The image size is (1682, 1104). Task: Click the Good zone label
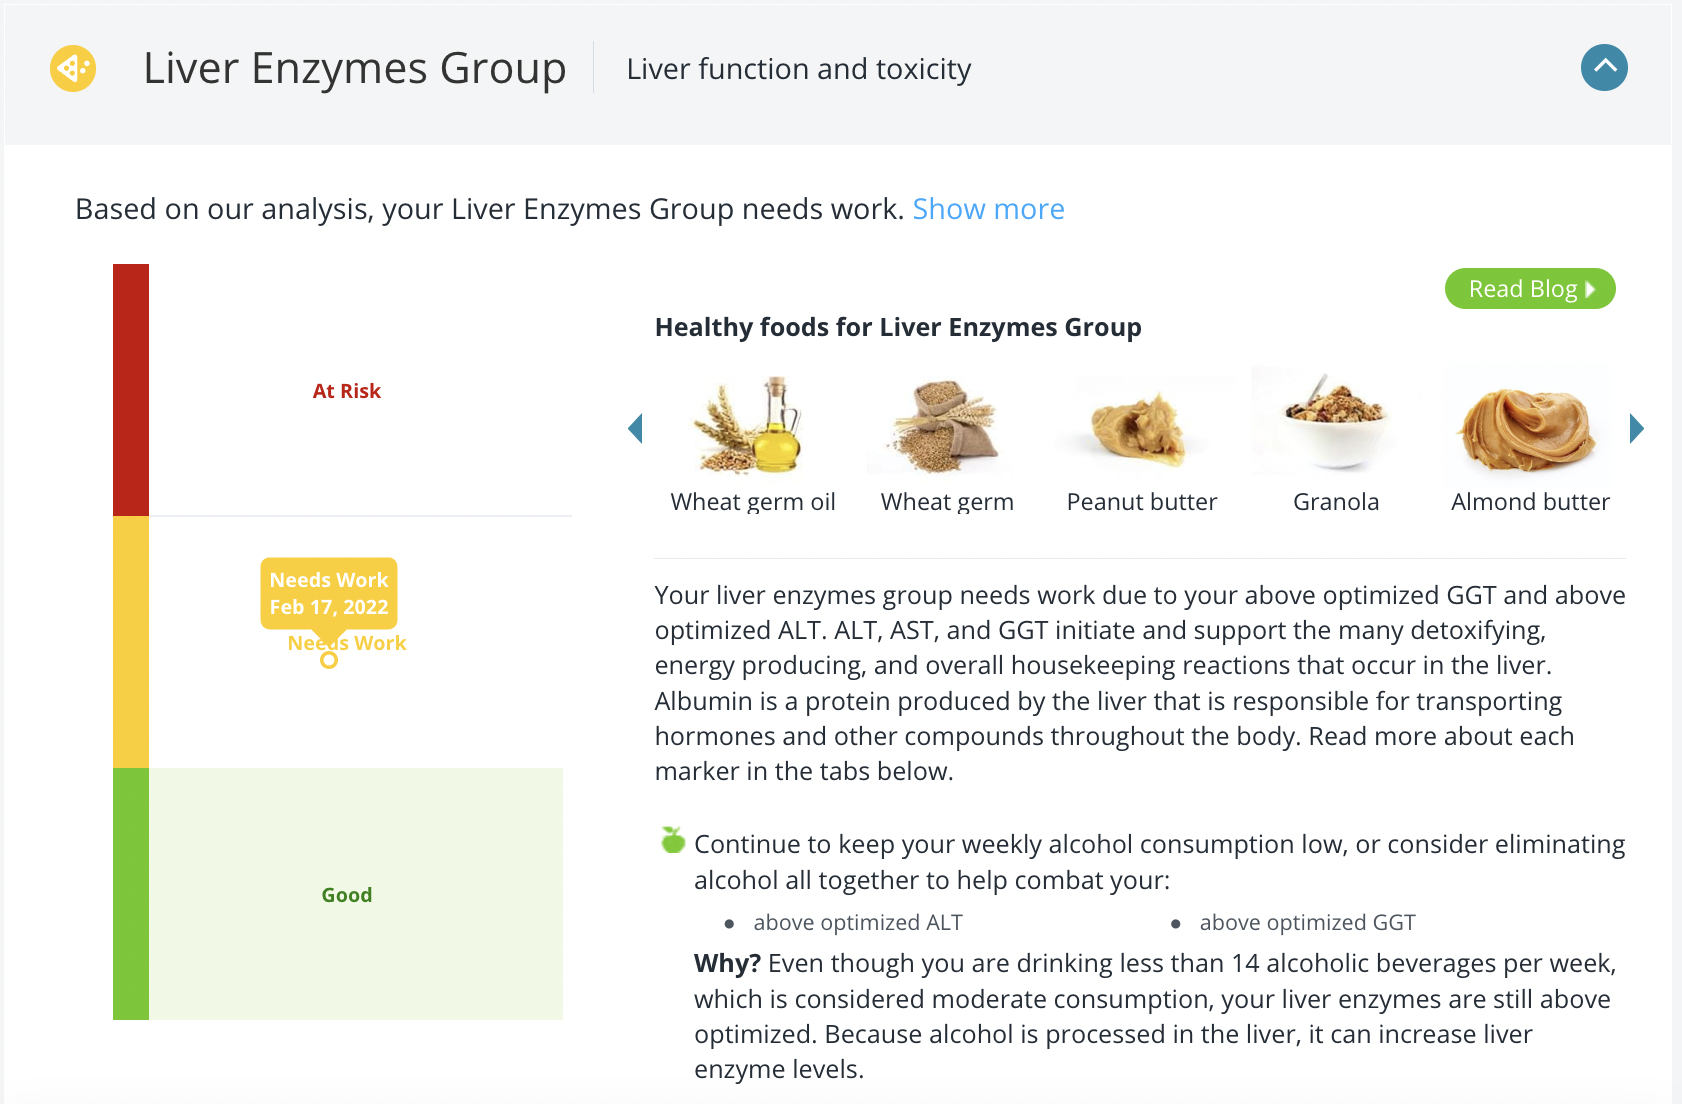coord(347,895)
